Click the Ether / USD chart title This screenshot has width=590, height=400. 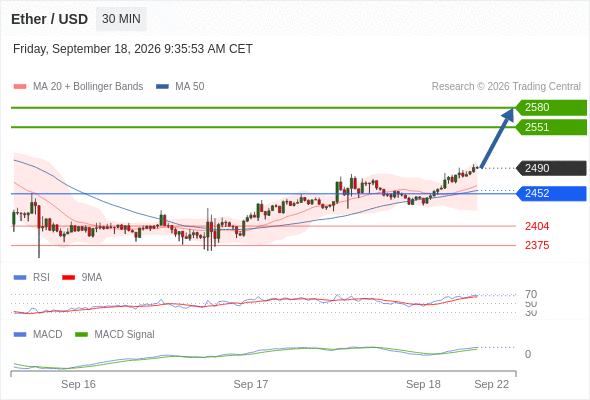point(49,19)
